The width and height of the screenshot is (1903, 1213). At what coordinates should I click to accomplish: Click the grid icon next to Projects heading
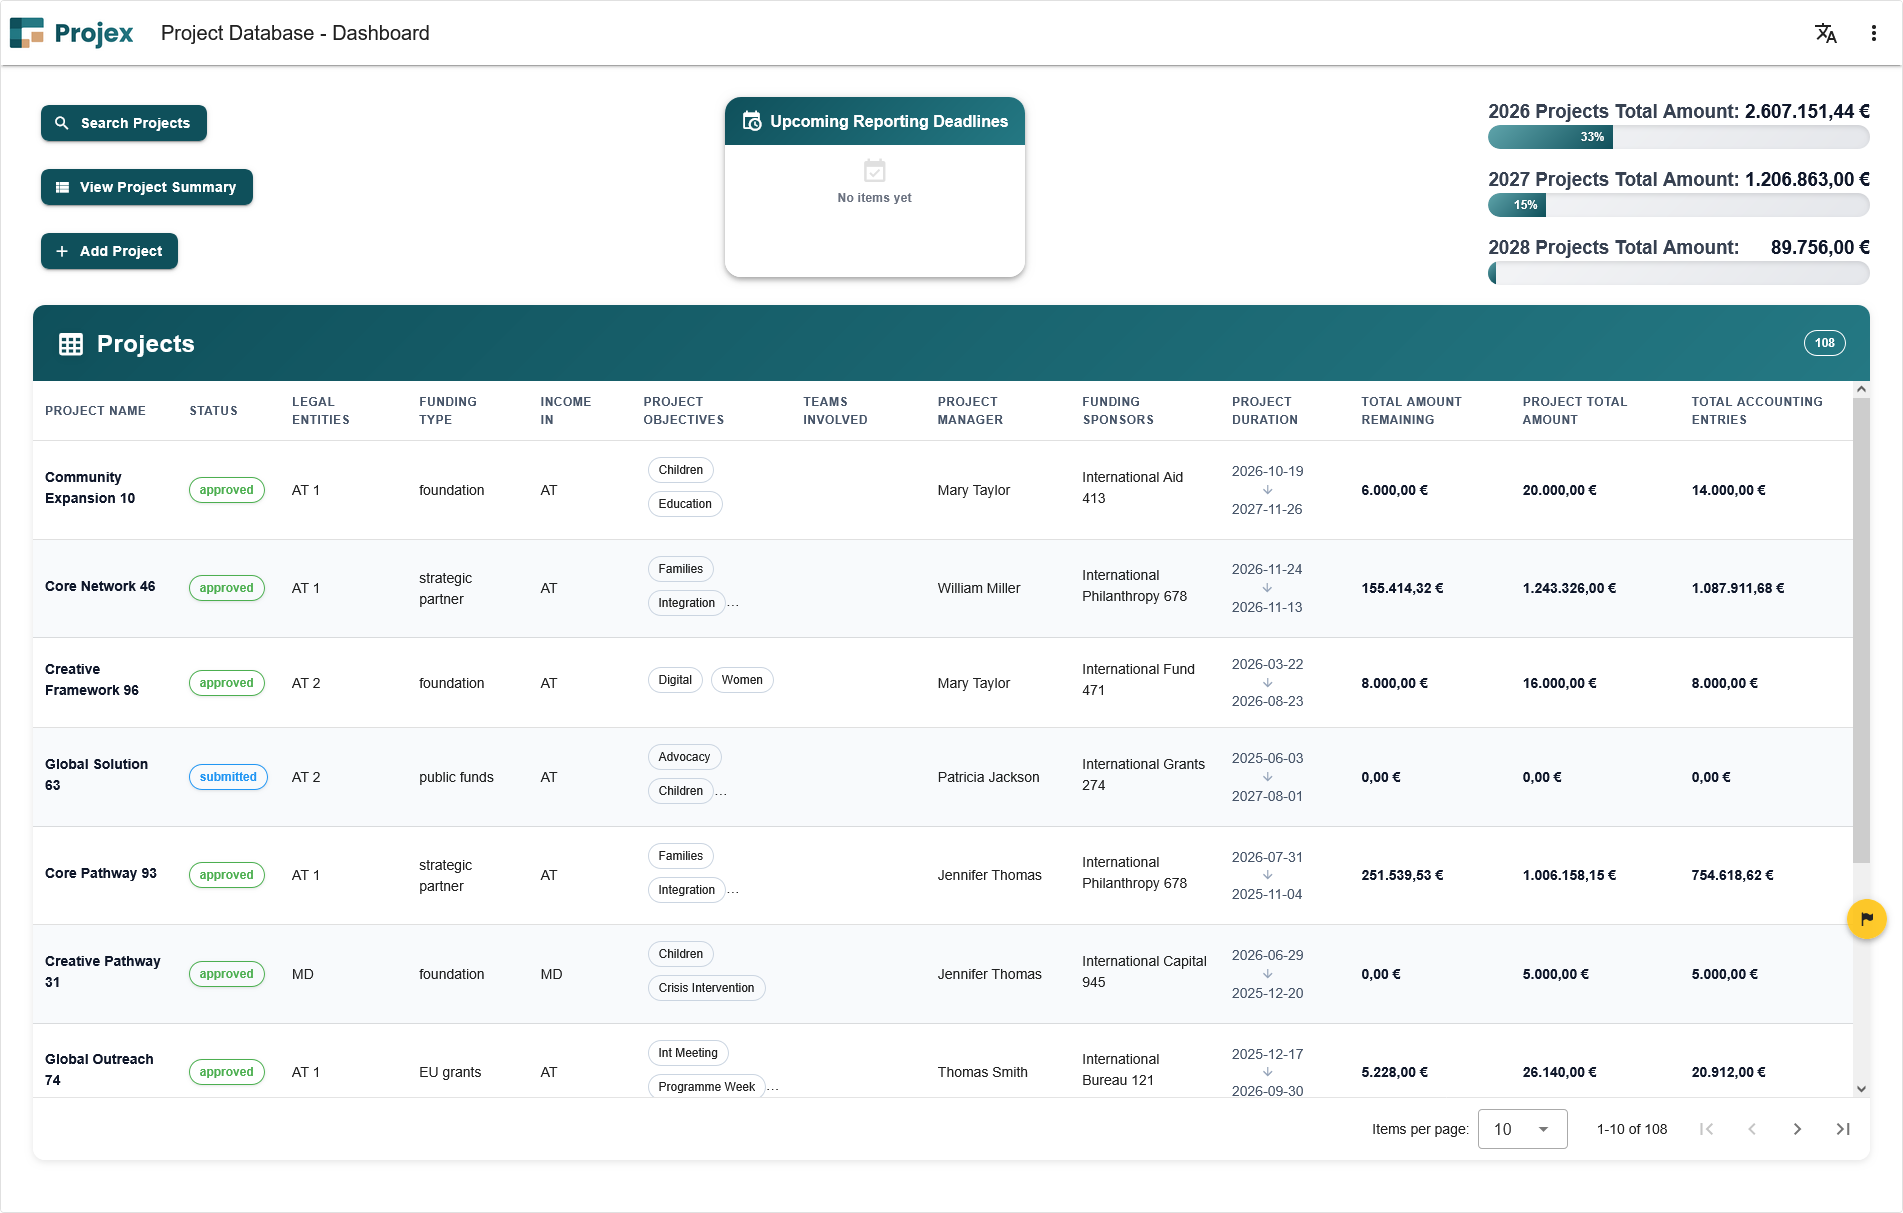coord(71,343)
